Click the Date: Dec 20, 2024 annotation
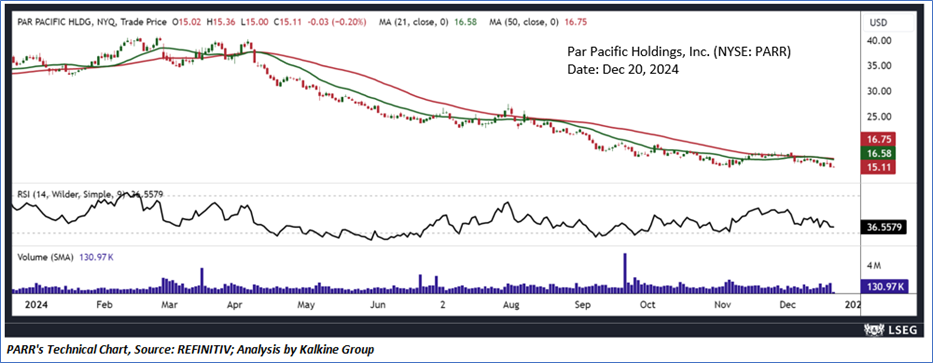The image size is (933, 363). tap(622, 69)
